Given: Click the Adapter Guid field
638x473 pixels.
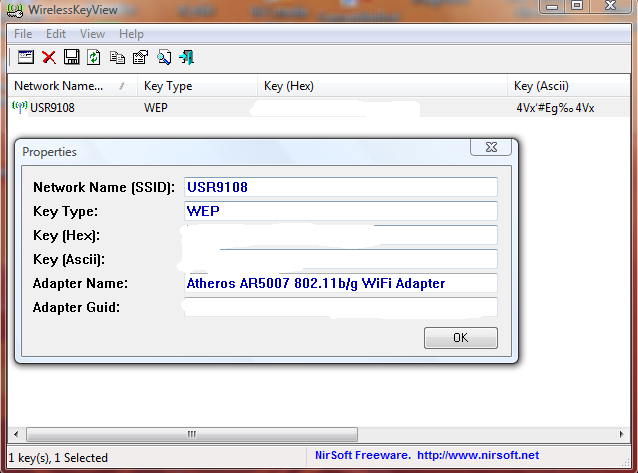Looking at the screenshot, I should tap(341, 307).
